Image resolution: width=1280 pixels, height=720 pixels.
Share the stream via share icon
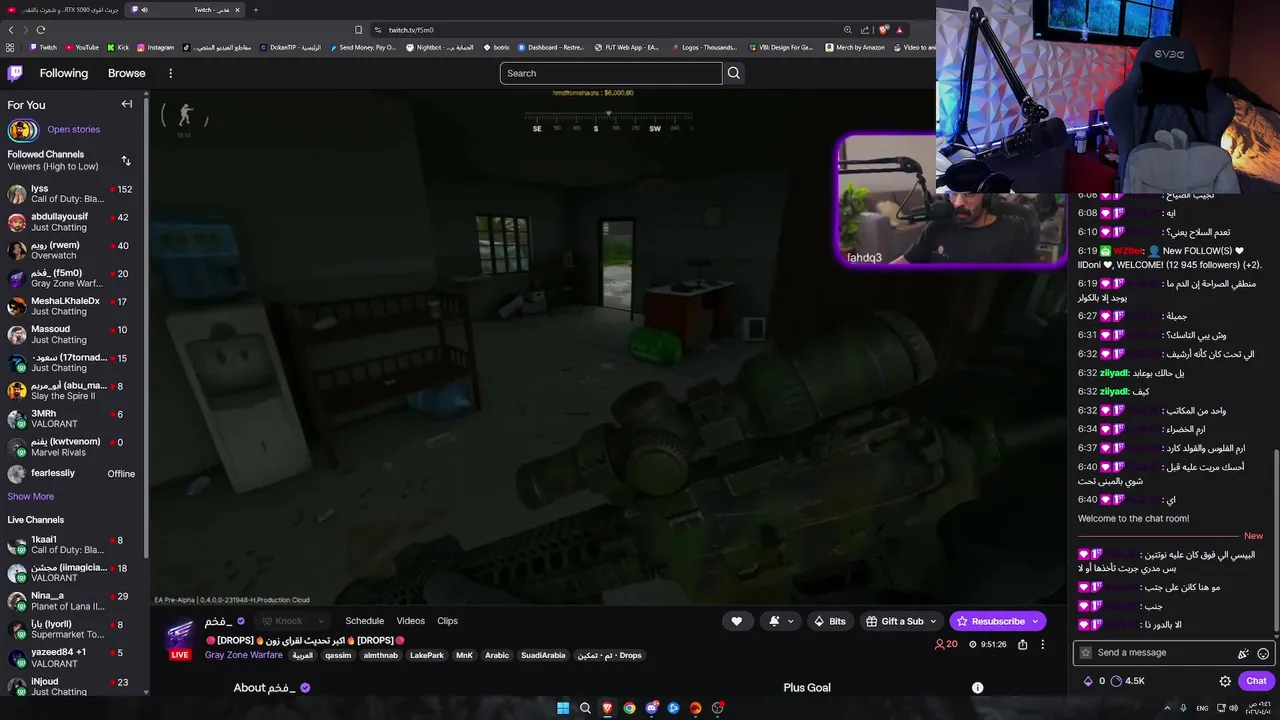coord(1022,644)
